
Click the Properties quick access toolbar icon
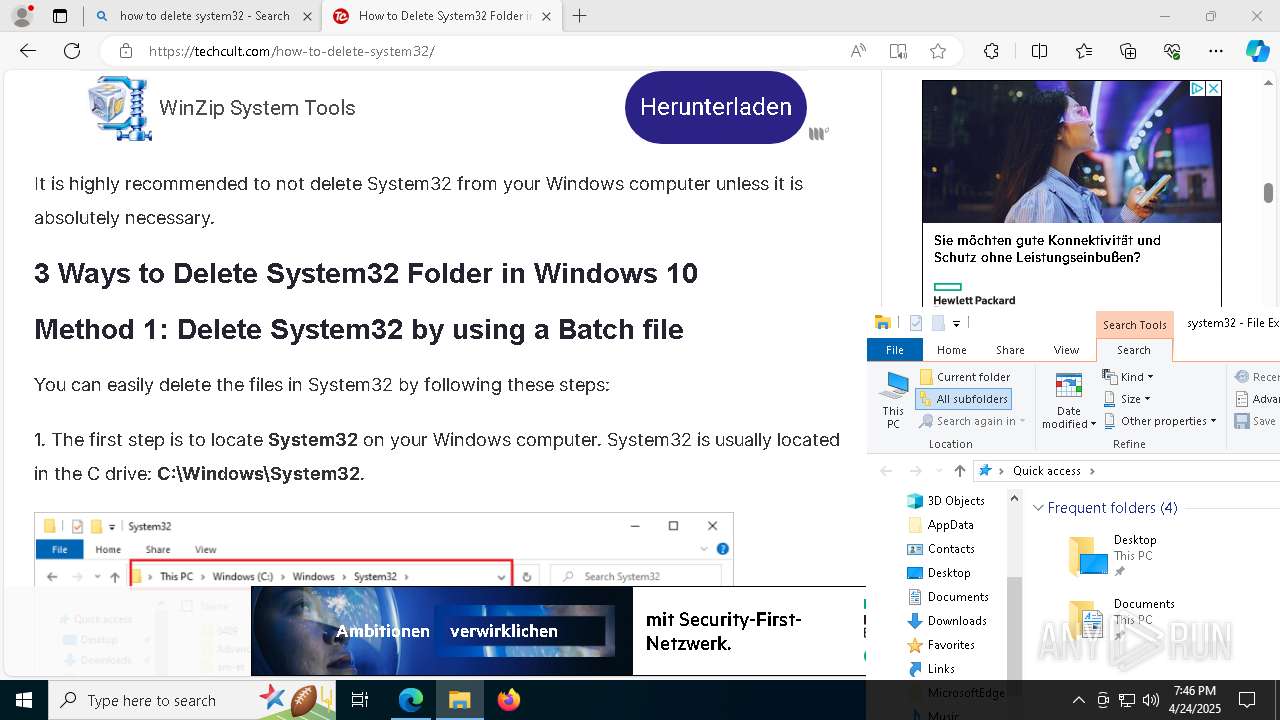(915, 323)
